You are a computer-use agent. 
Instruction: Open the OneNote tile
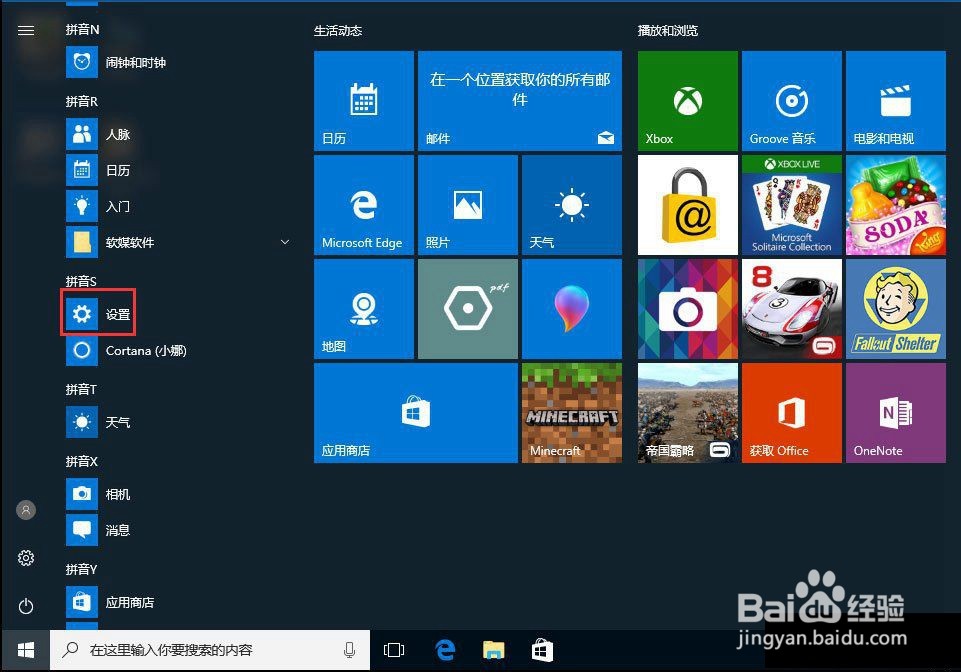(896, 413)
